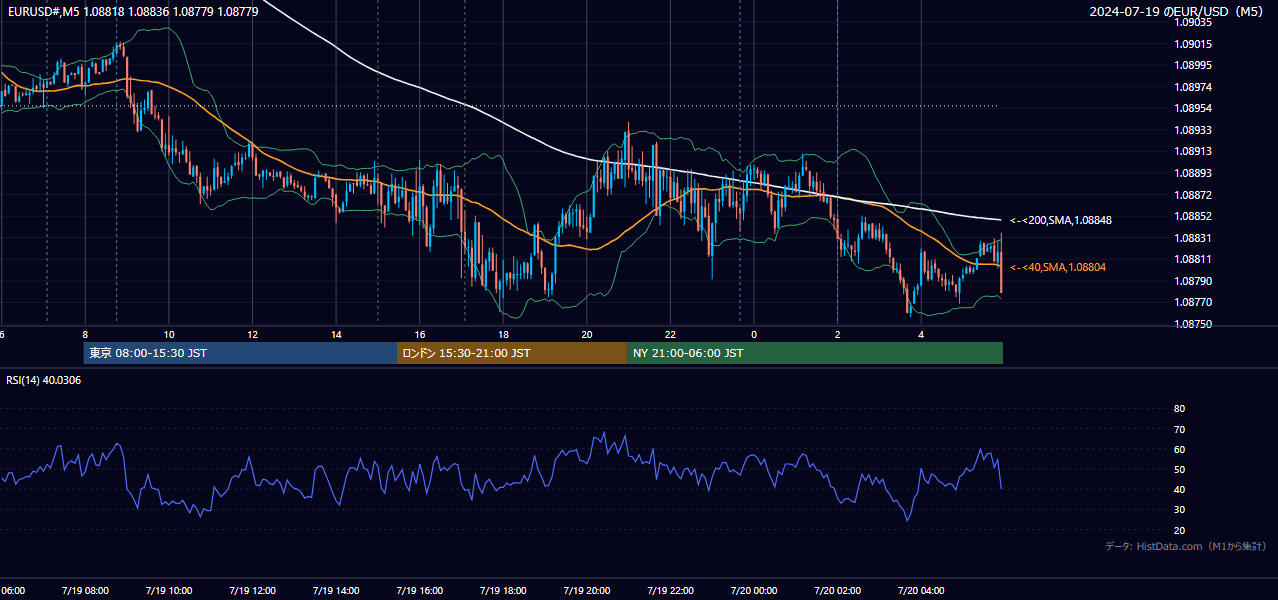Click the 7/19 08:00 date label
1278x600 pixels.
[85, 591]
